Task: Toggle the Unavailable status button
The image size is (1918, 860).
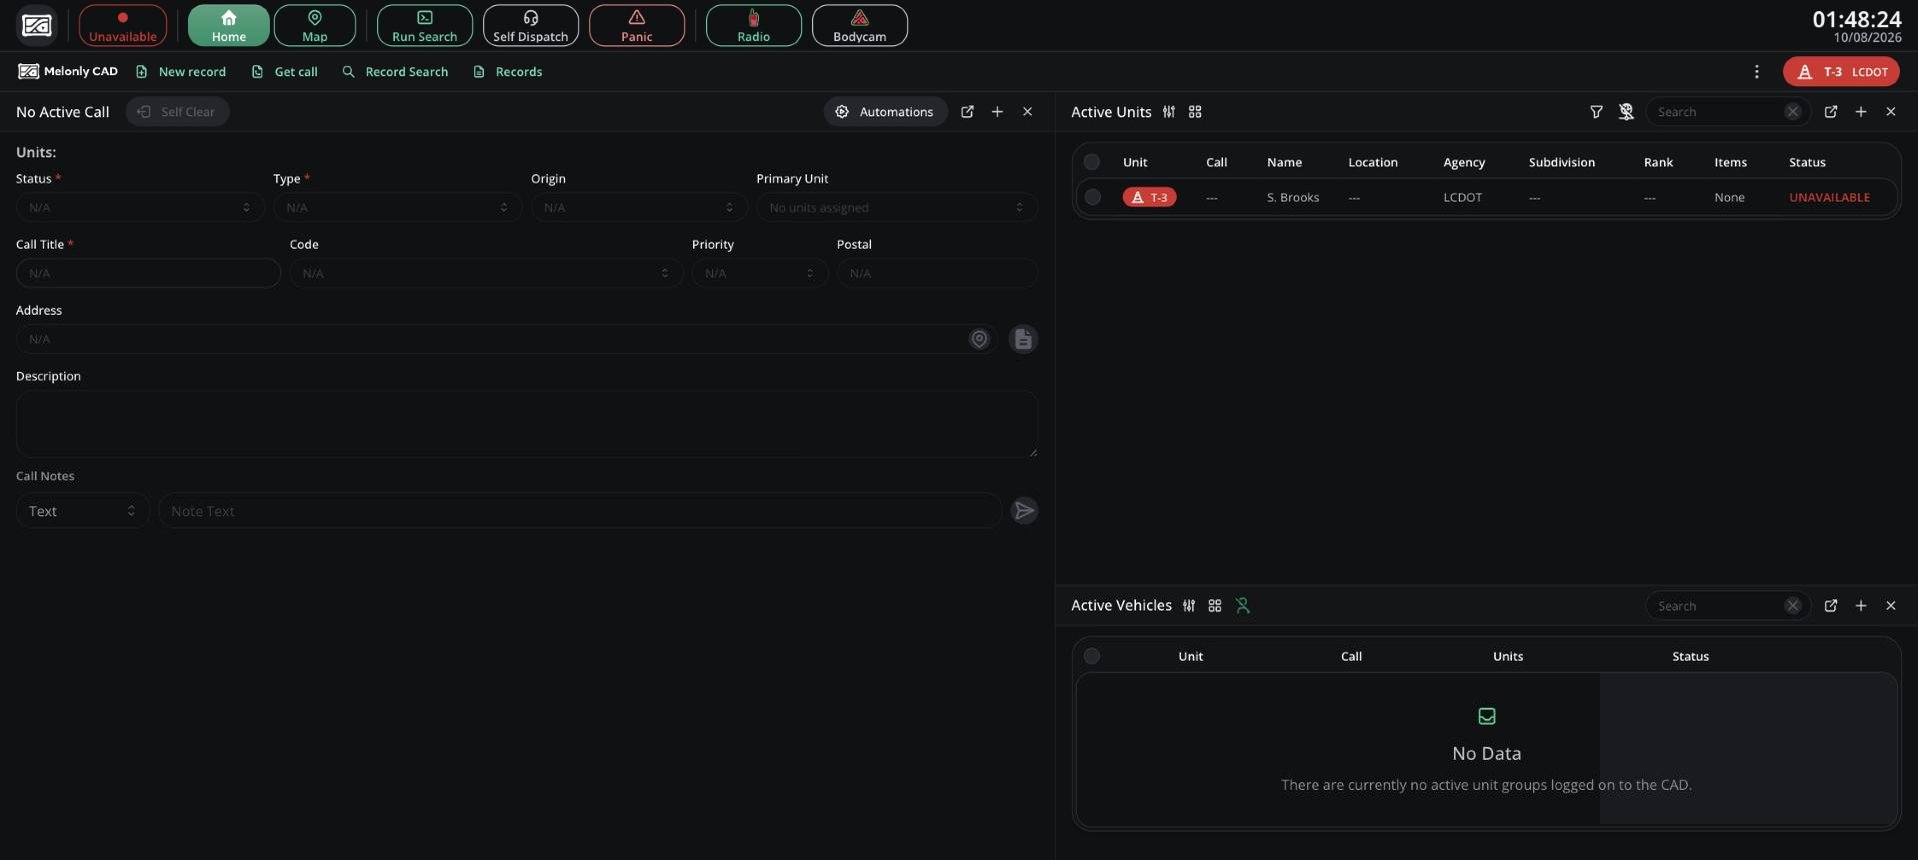Action: click(x=123, y=25)
